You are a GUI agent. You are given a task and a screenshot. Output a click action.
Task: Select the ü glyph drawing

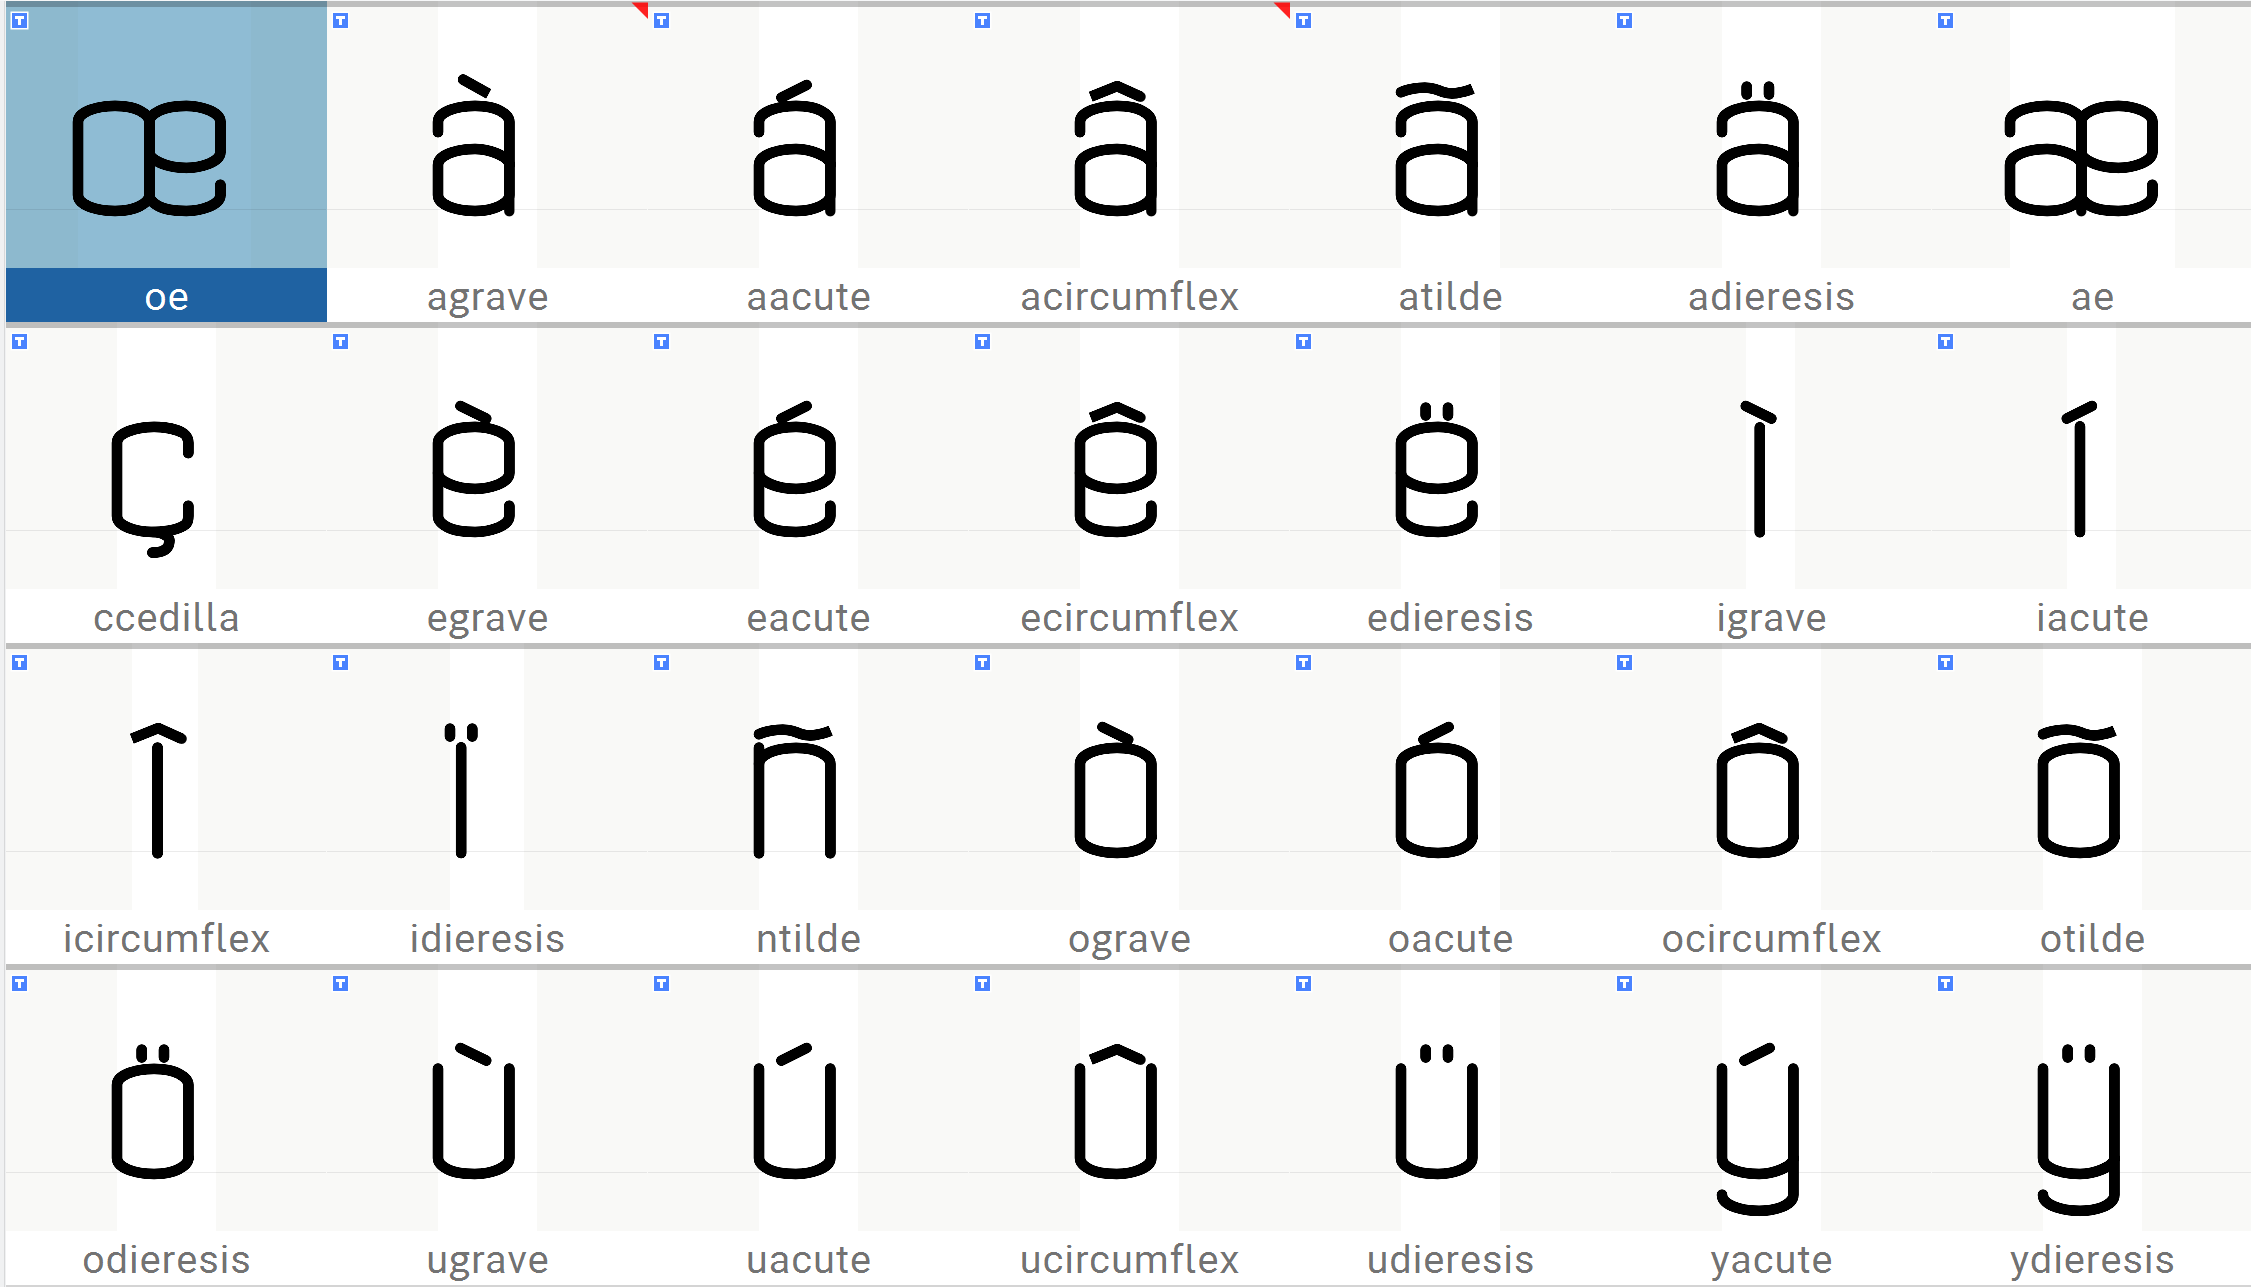(1437, 1112)
